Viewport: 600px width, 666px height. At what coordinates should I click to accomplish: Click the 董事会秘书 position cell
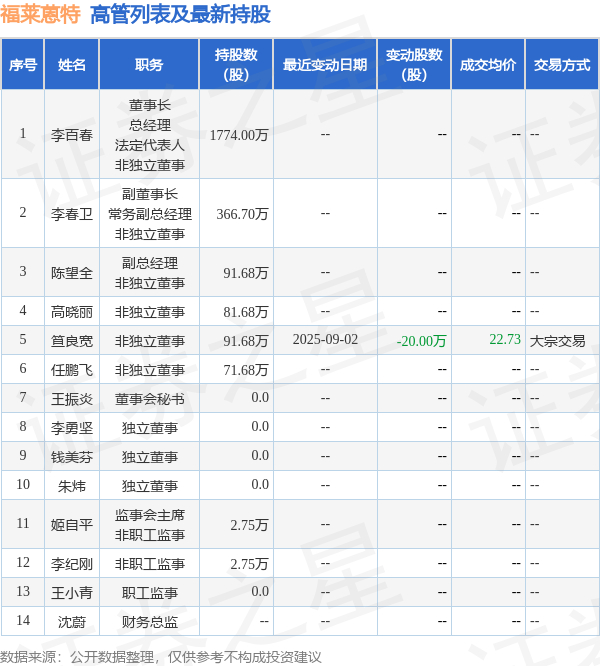pos(149,399)
